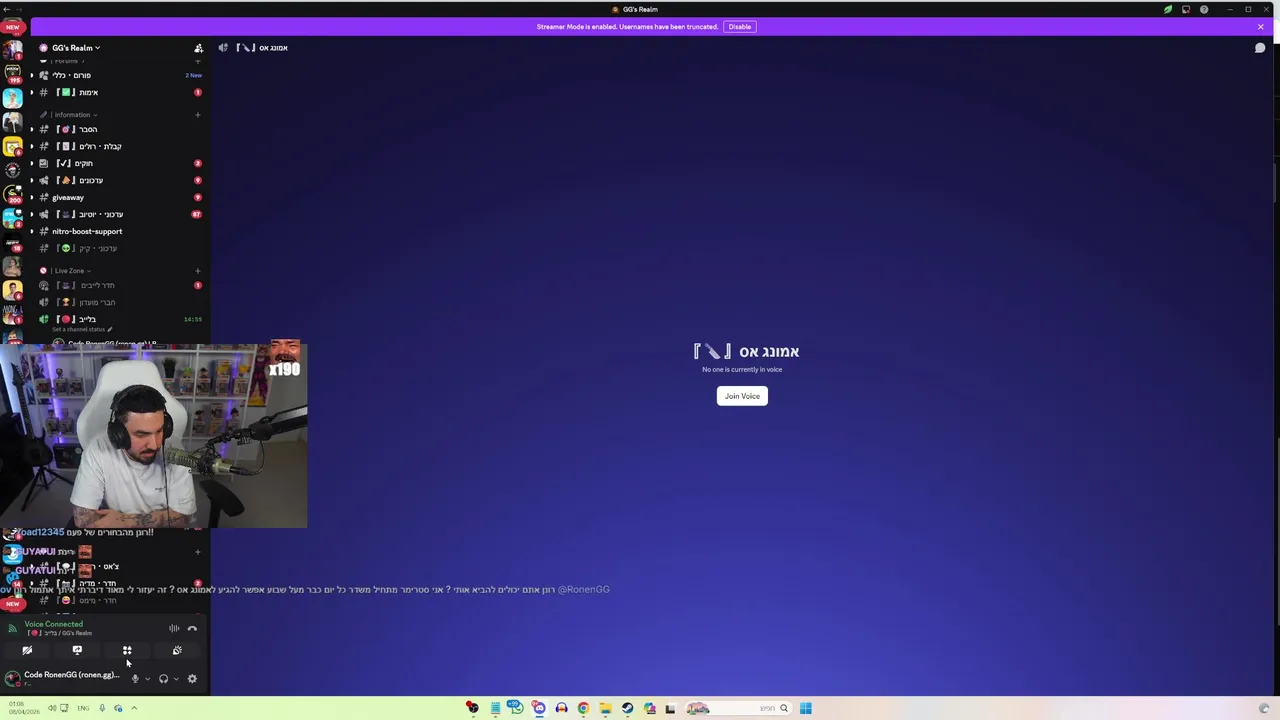This screenshot has height=720, width=1280.
Task: Open server icon with 195 badge
Action: click(x=12, y=72)
